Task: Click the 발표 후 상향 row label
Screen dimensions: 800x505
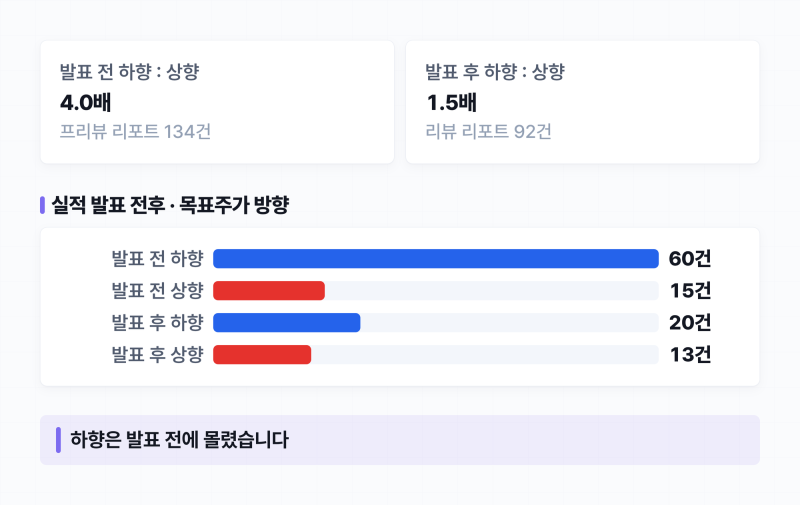Action: coord(158,355)
